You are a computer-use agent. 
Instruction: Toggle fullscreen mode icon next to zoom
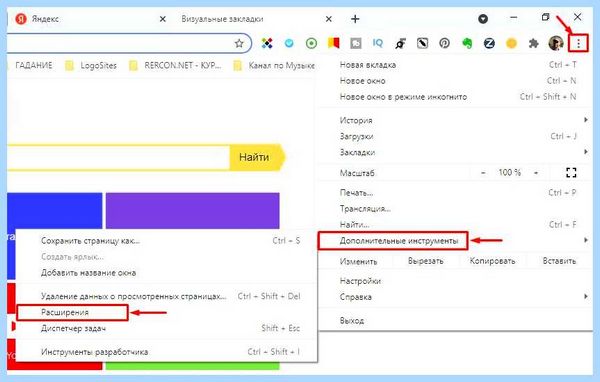click(x=571, y=173)
